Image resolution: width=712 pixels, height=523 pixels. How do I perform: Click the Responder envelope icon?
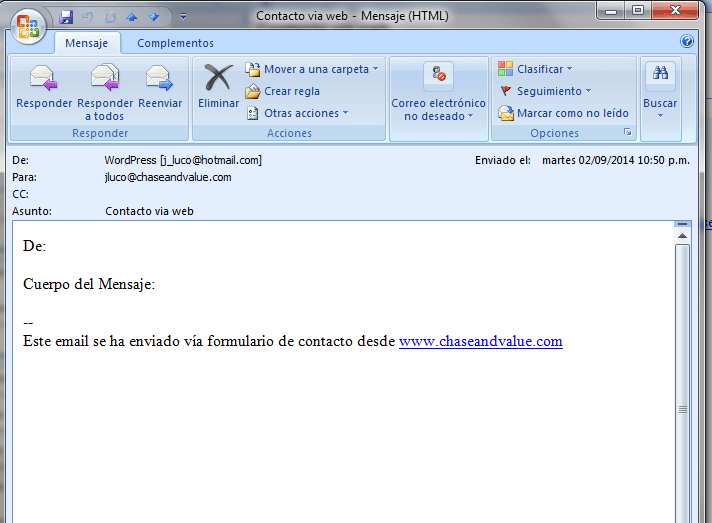pyautogui.click(x=43, y=78)
